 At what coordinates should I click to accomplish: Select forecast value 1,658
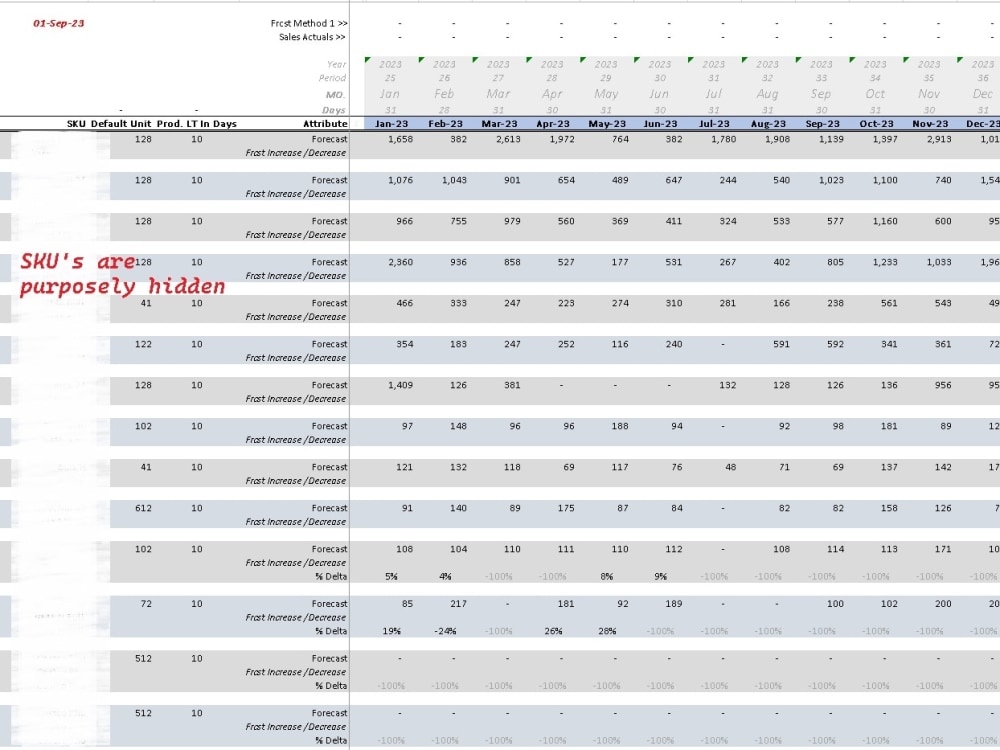401,139
